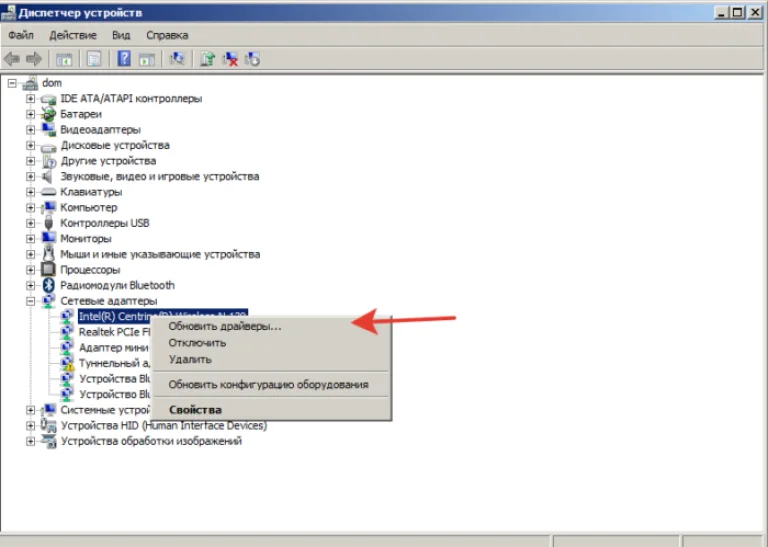Select the Системные устройства label
The width and height of the screenshot is (768, 547).
click(105, 410)
